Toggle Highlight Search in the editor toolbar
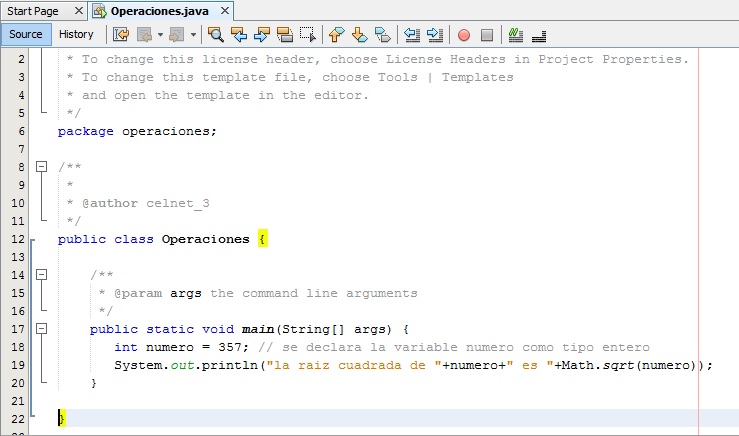739x436 pixels. click(x=285, y=35)
